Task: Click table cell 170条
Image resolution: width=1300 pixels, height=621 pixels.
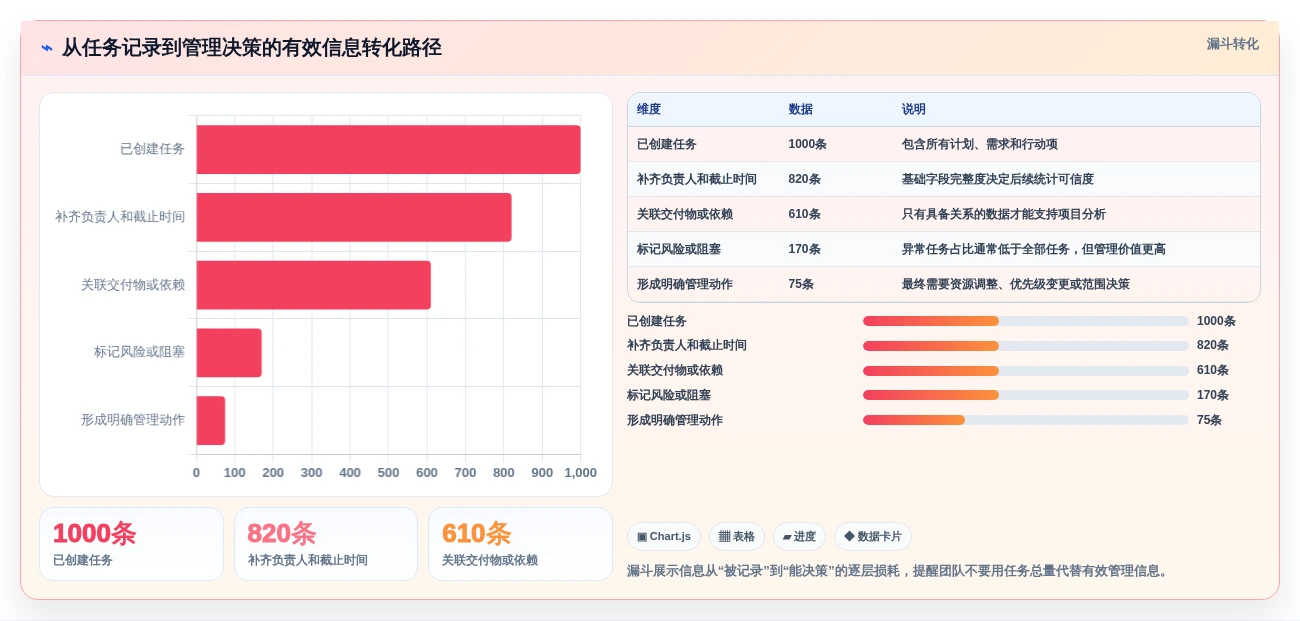Action: click(804, 249)
